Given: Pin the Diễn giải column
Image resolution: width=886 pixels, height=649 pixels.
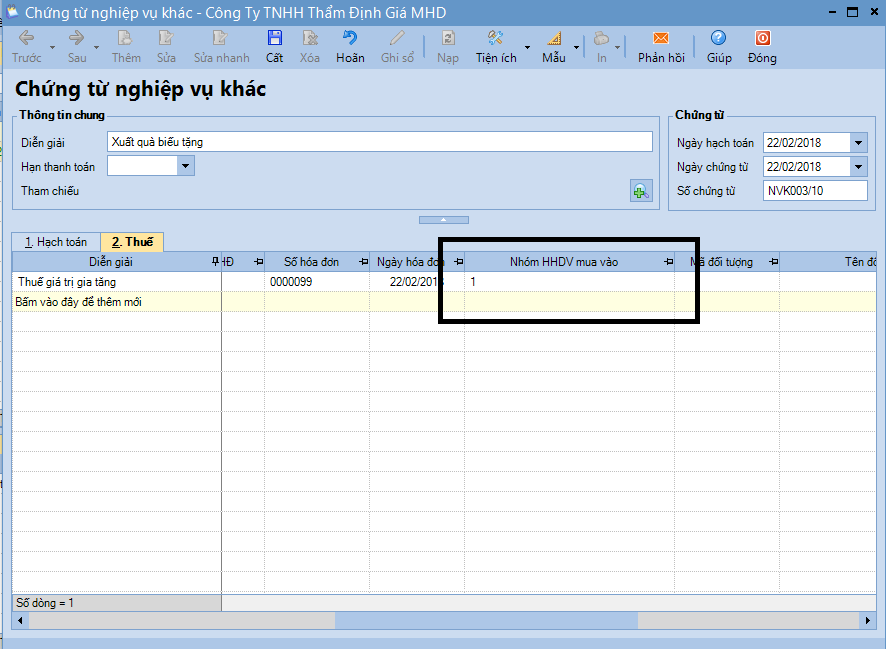Looking at the screenshot, I should (x=215, y=262).
